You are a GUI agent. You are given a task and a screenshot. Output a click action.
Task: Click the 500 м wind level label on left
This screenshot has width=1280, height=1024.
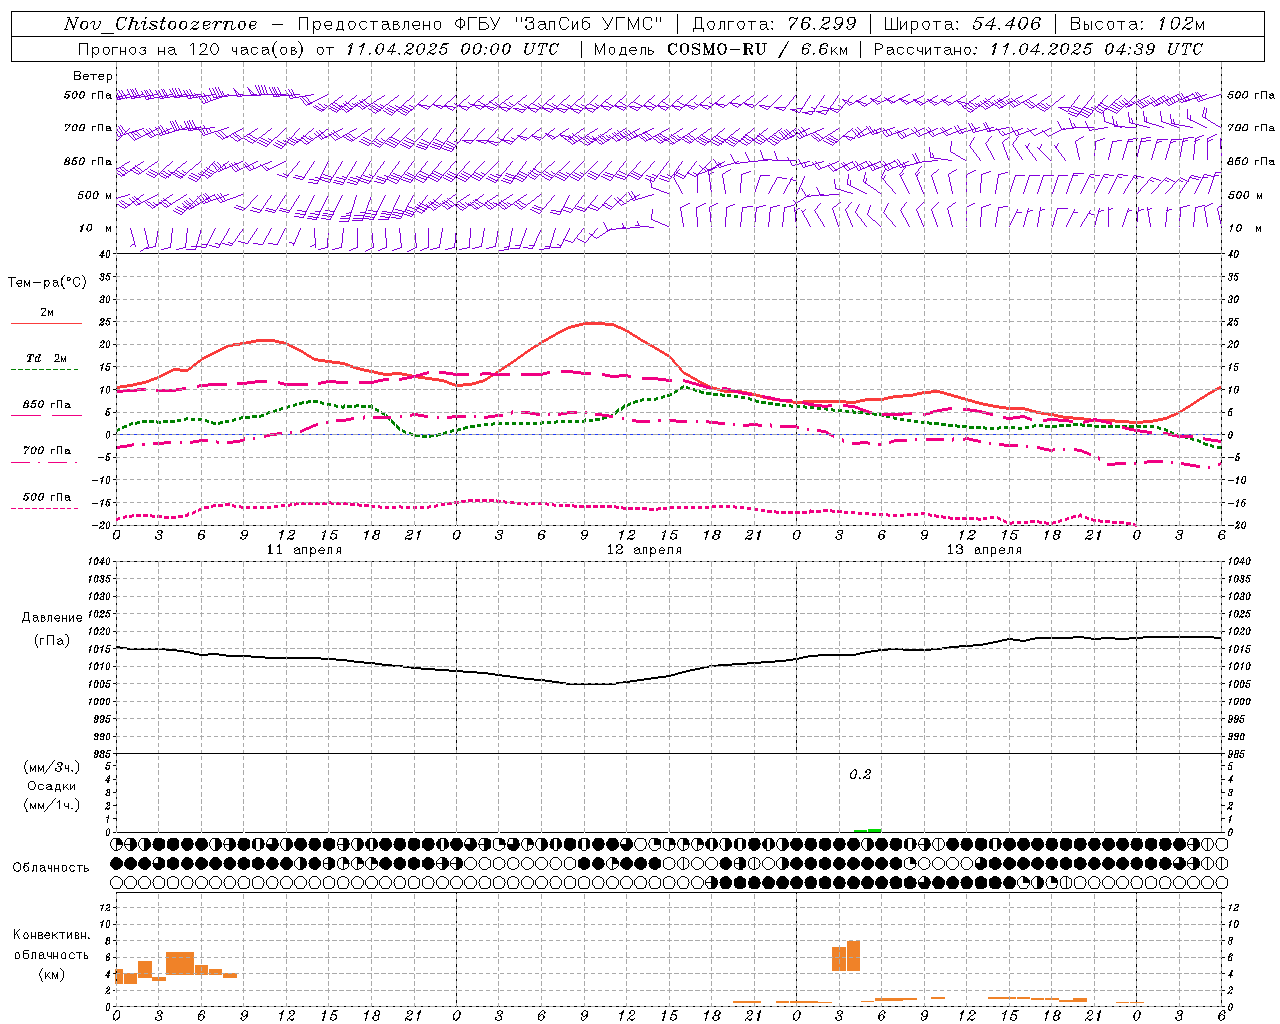tap(95, 196)
